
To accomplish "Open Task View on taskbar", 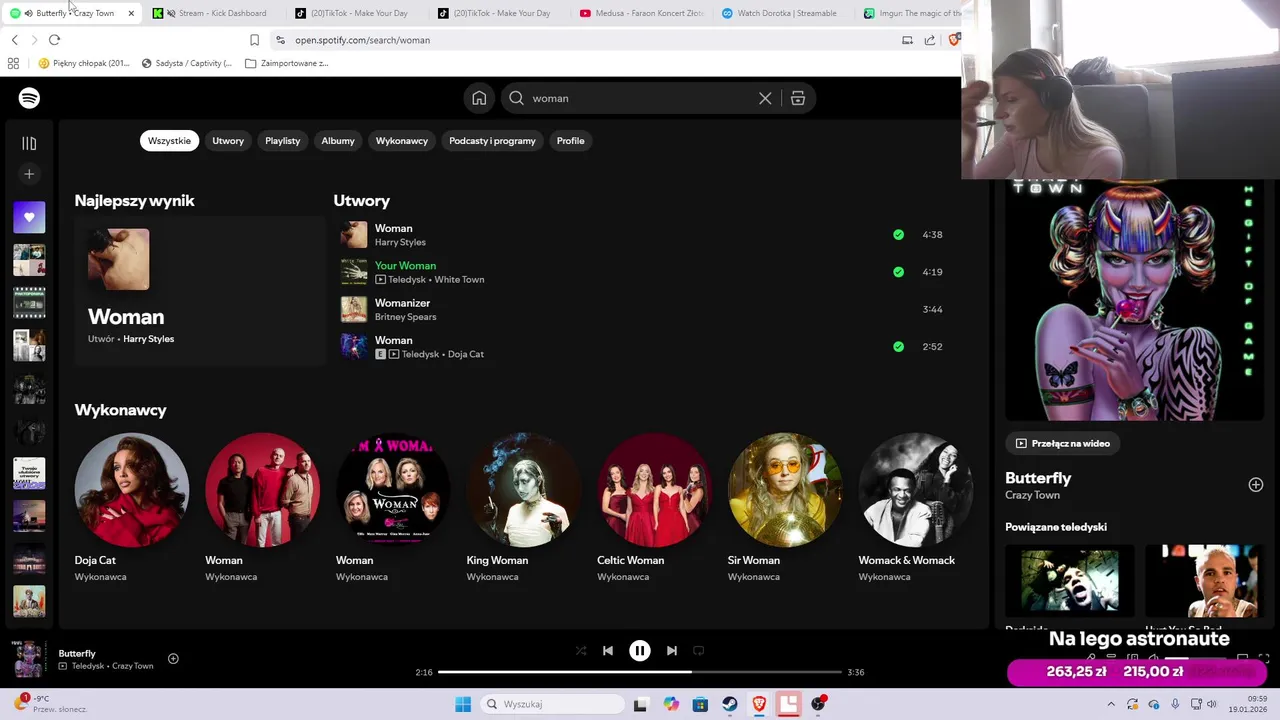I will (641, 704).
